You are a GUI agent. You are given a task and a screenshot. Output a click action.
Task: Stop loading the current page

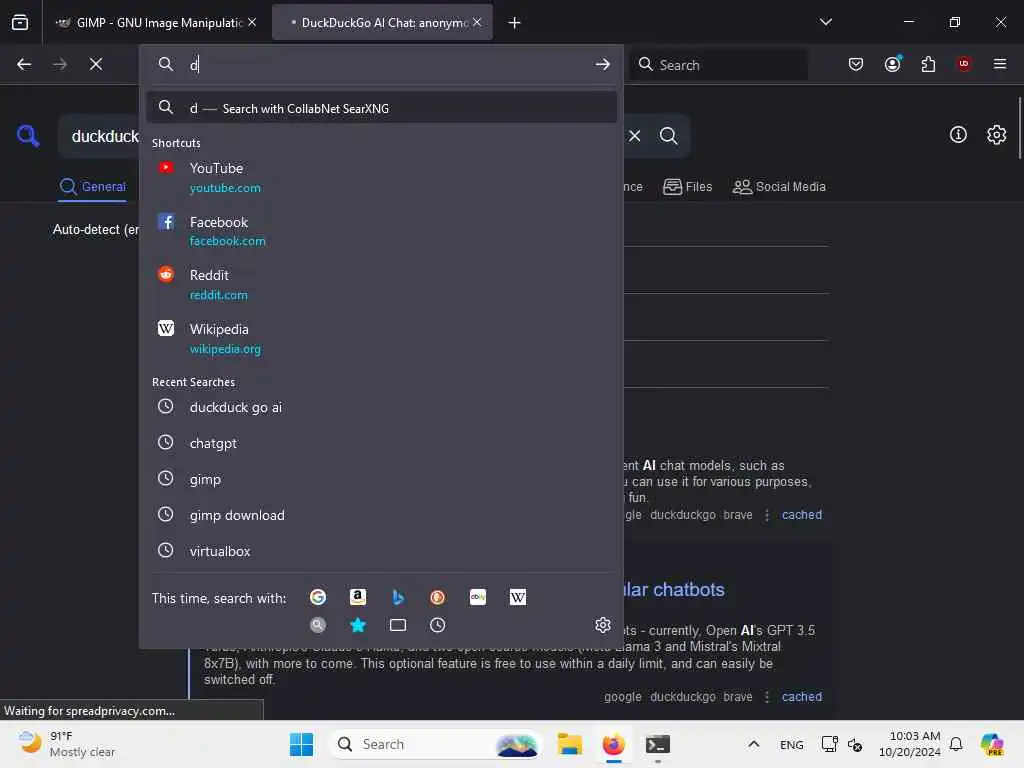pyautogui.click(x=96, y=64)
